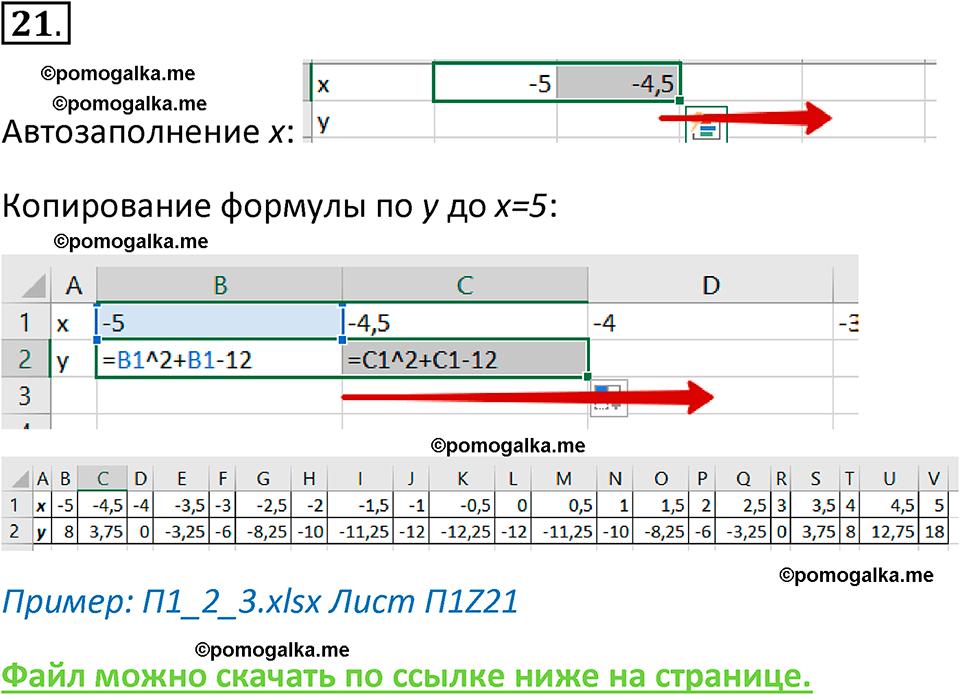Open the green 'Файл можно скачать по ссылке' link

(x=407, y=676)
